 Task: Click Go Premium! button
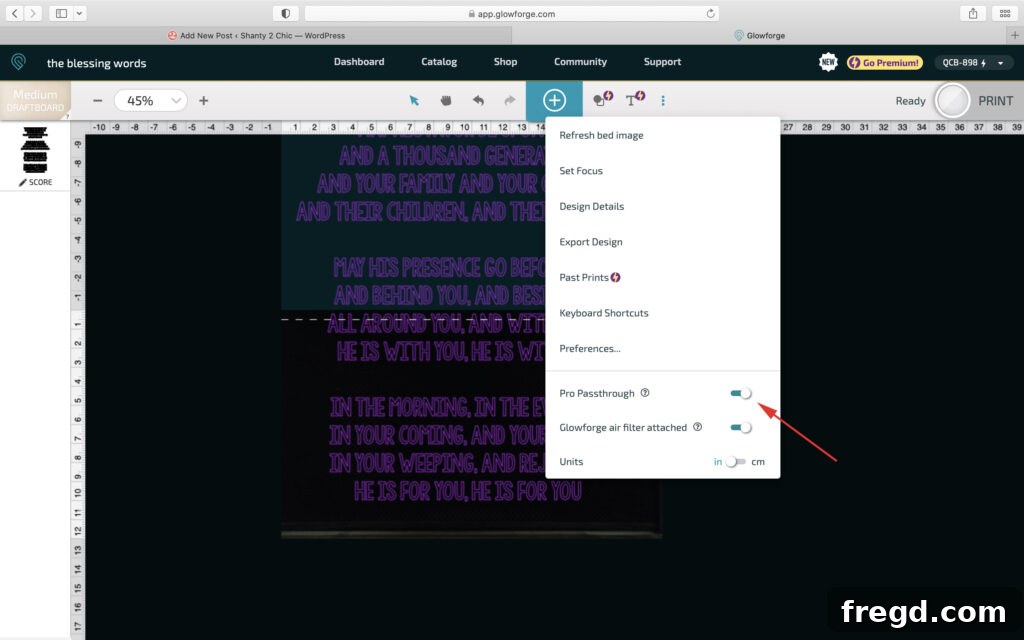click(x=885, y=63)
